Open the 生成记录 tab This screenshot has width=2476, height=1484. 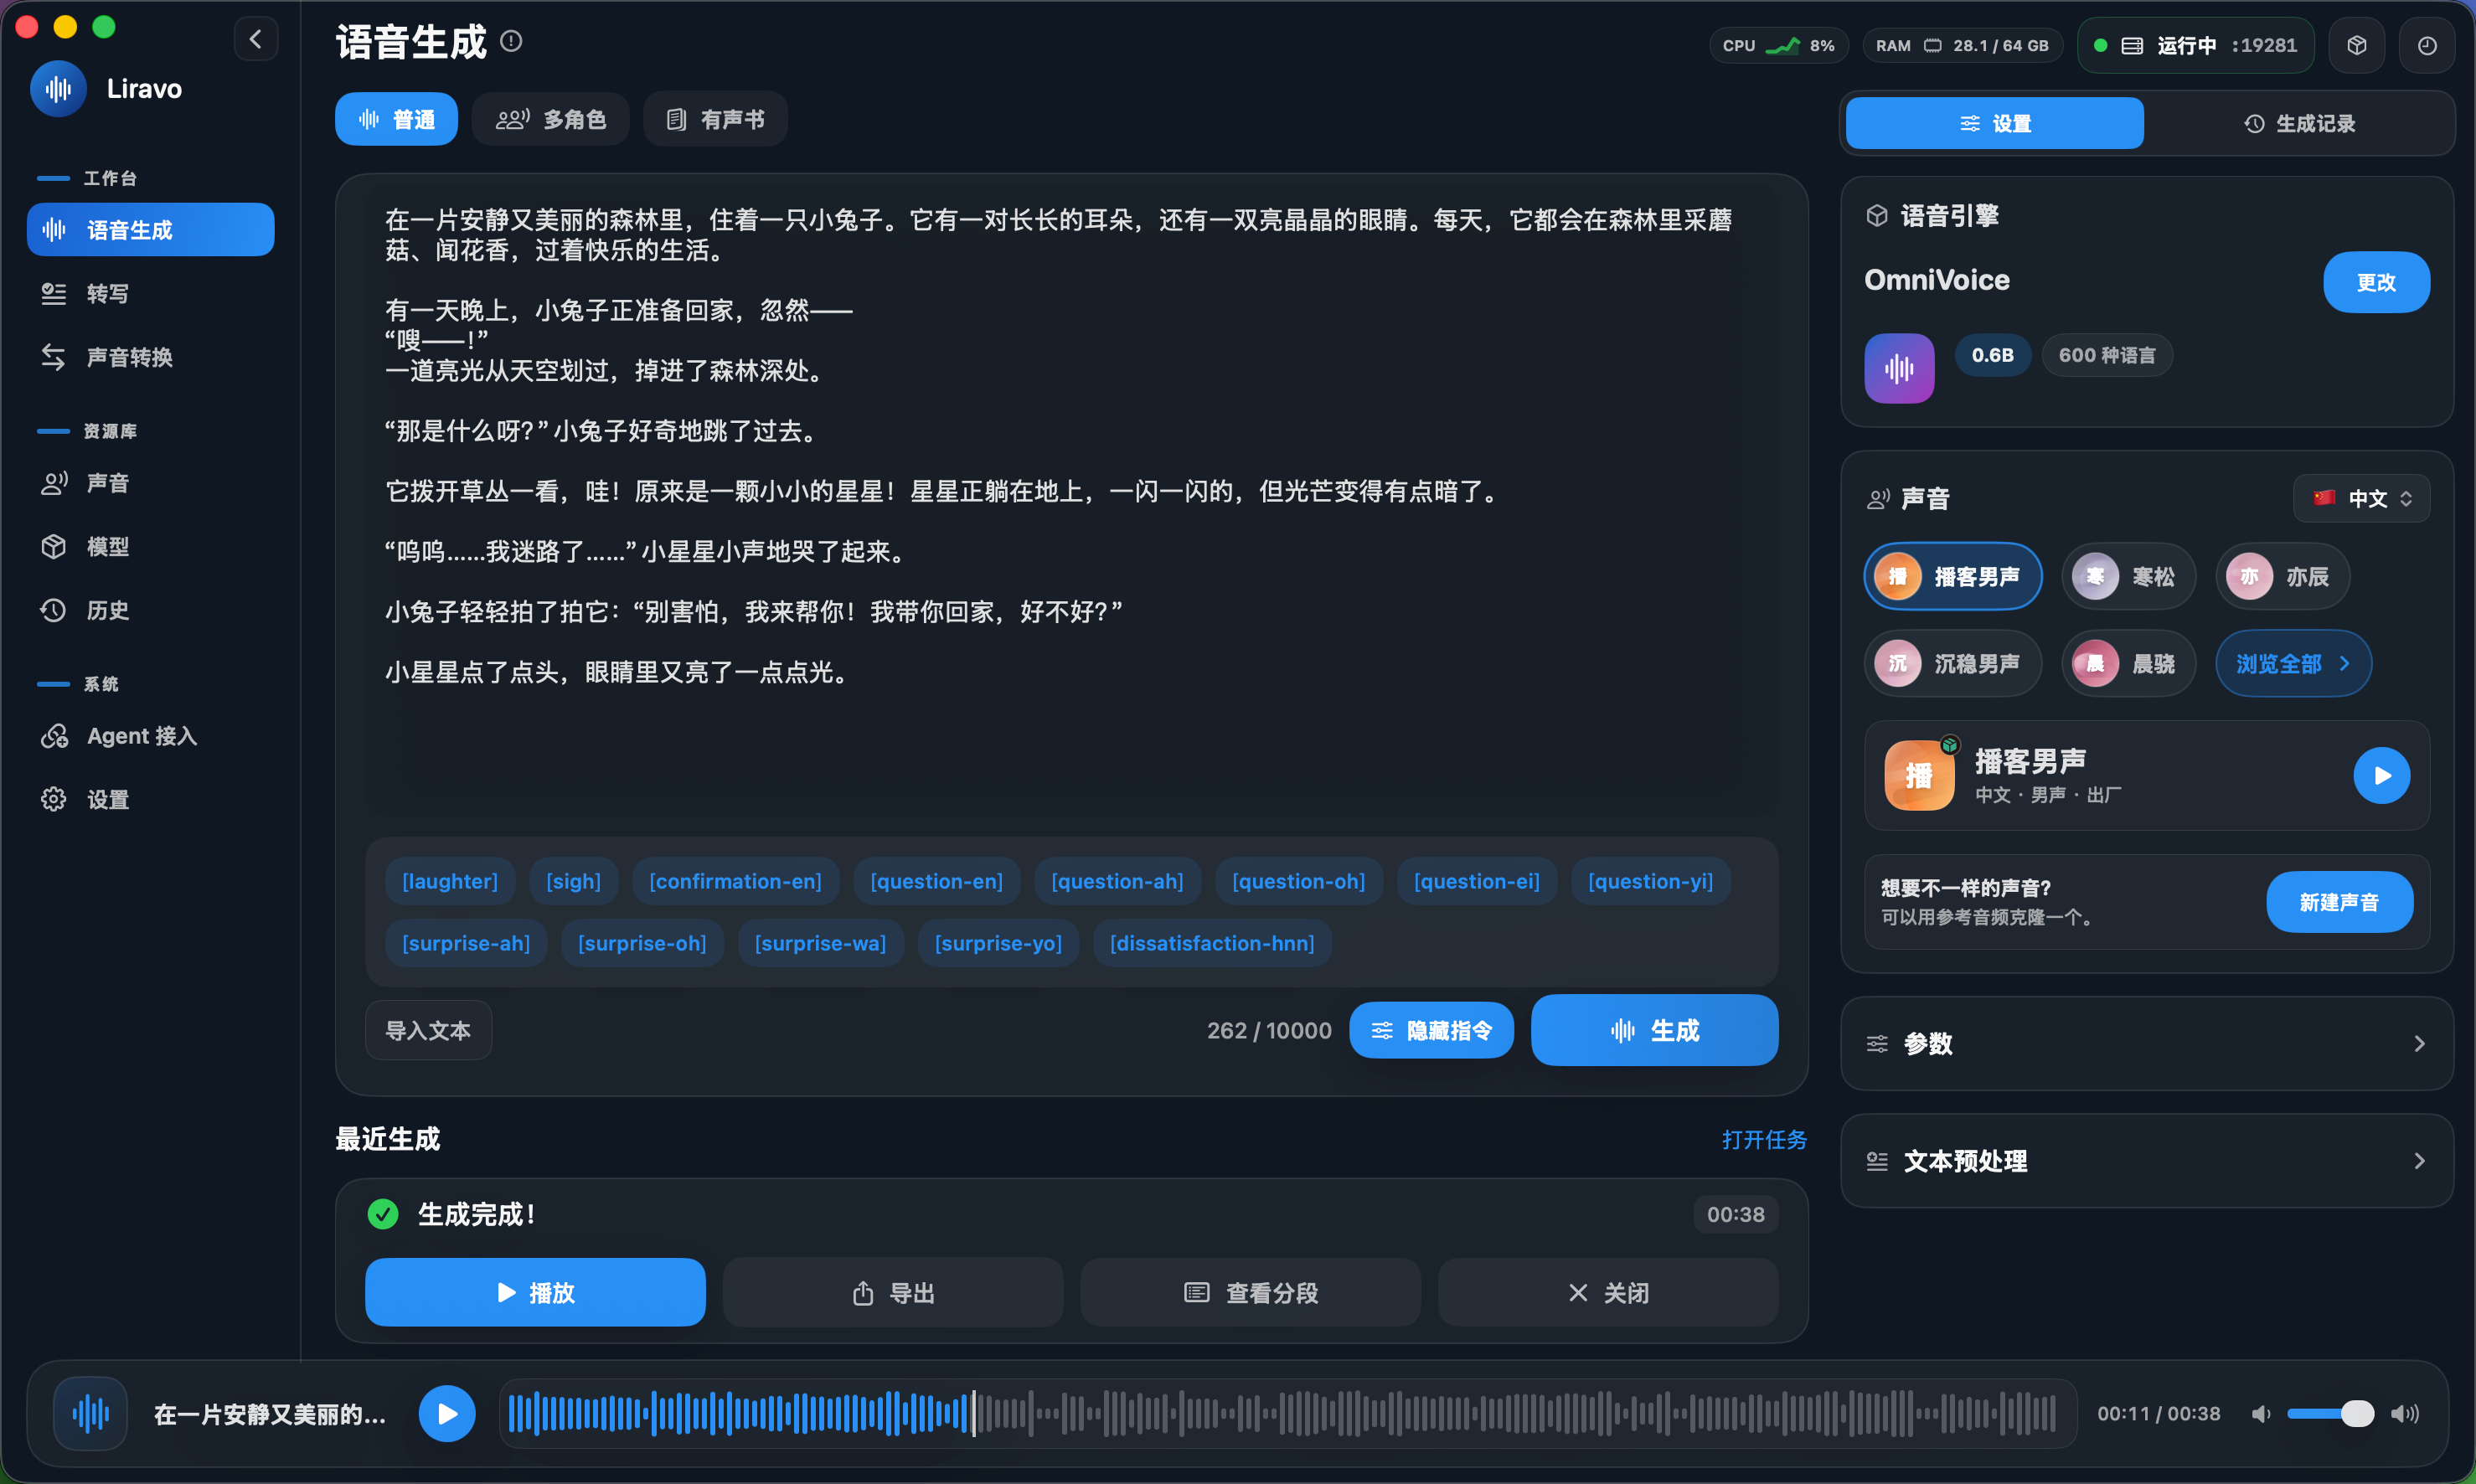2299,123
